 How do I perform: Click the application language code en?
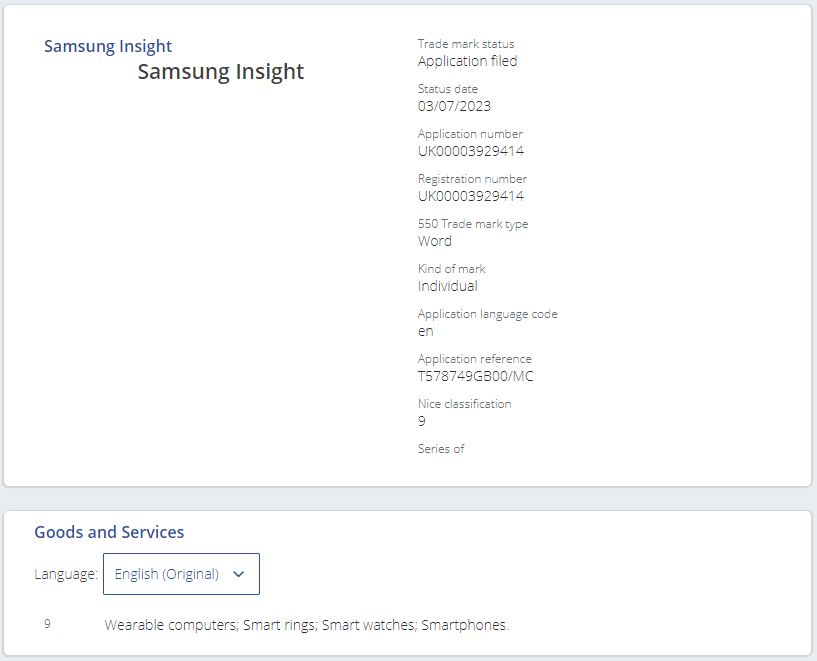point(425,331)
